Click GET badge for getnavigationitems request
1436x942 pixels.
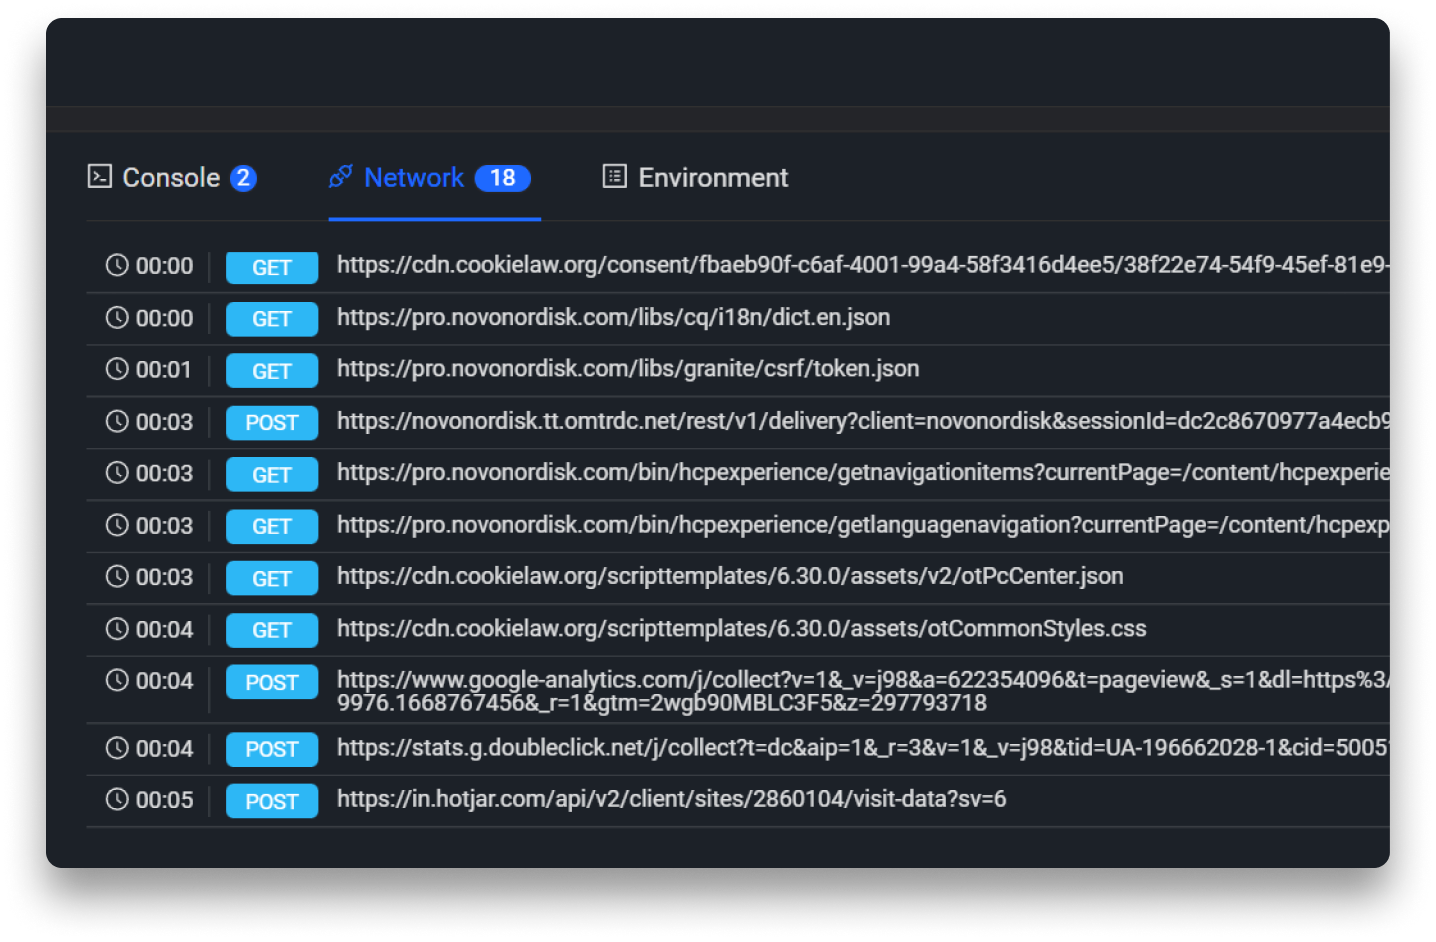tap(272, 474)
